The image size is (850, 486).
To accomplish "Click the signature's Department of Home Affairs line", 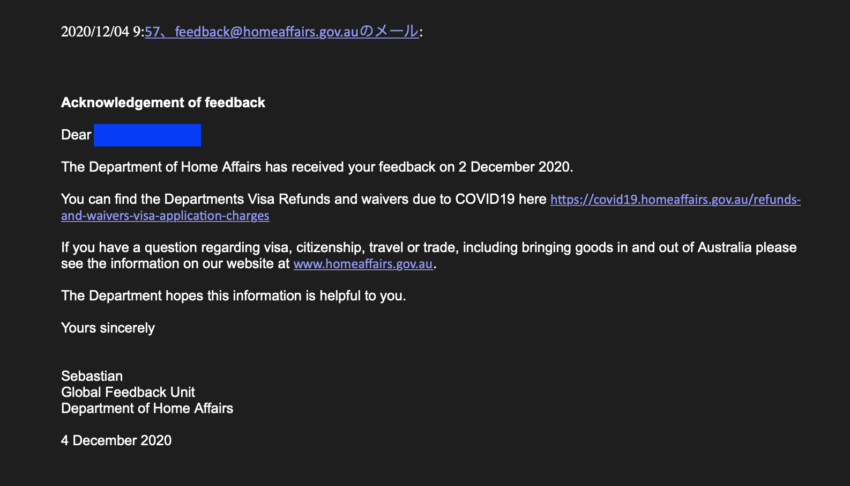I will pos(147,409).
